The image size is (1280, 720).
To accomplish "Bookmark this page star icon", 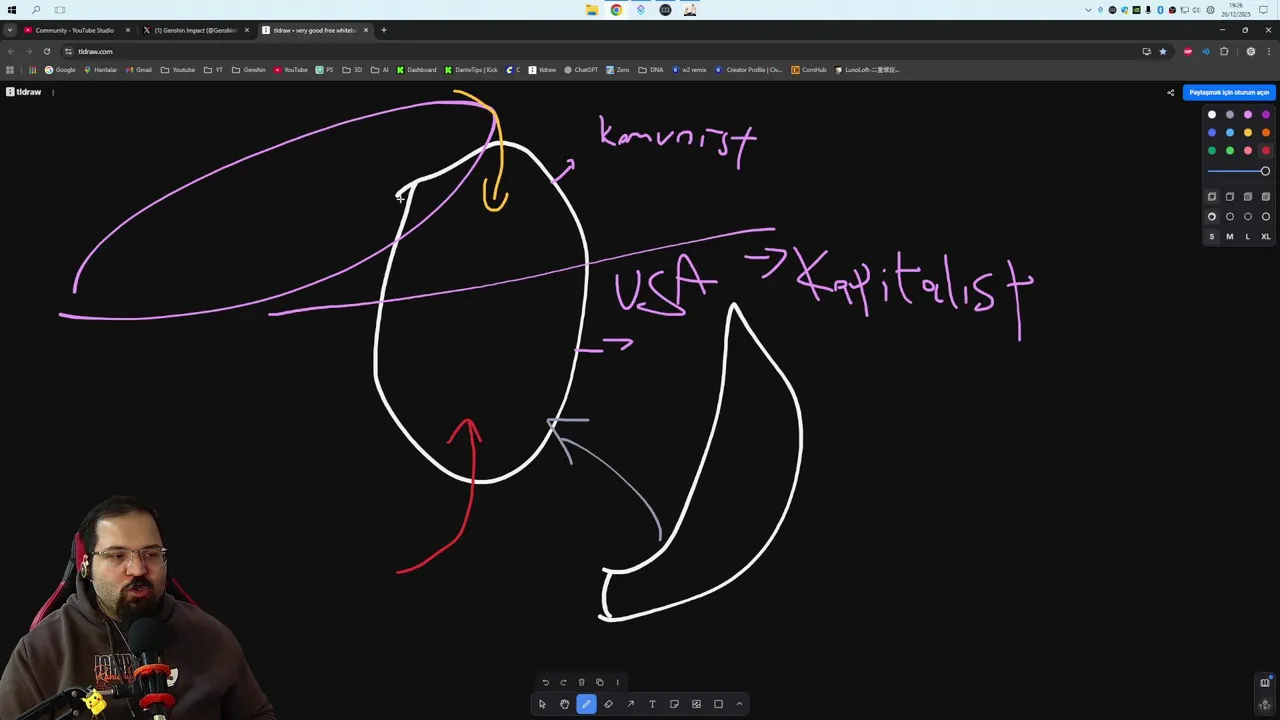I will [x=1163, y=51].
